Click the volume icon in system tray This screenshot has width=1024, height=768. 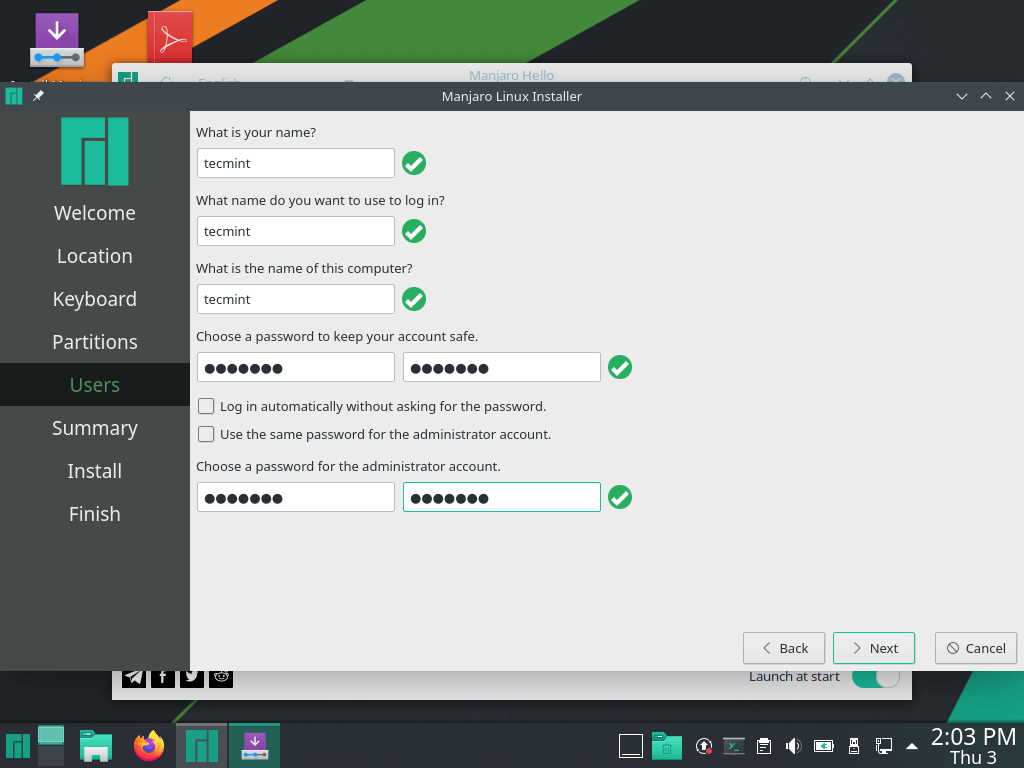[x=793, y=745]
